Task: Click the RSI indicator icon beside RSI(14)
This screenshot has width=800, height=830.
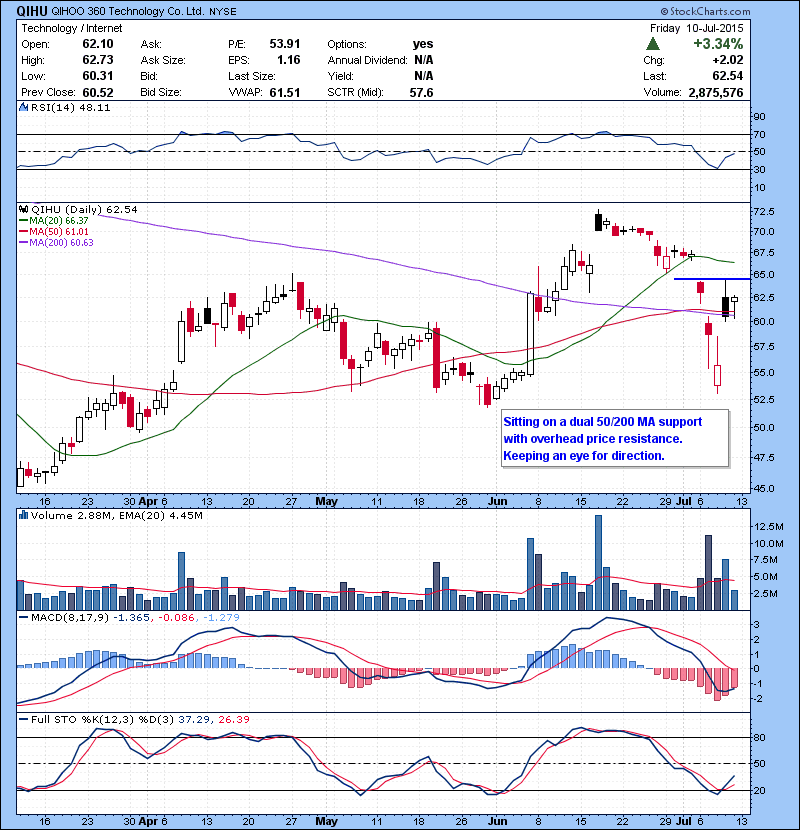Action: 23,107
